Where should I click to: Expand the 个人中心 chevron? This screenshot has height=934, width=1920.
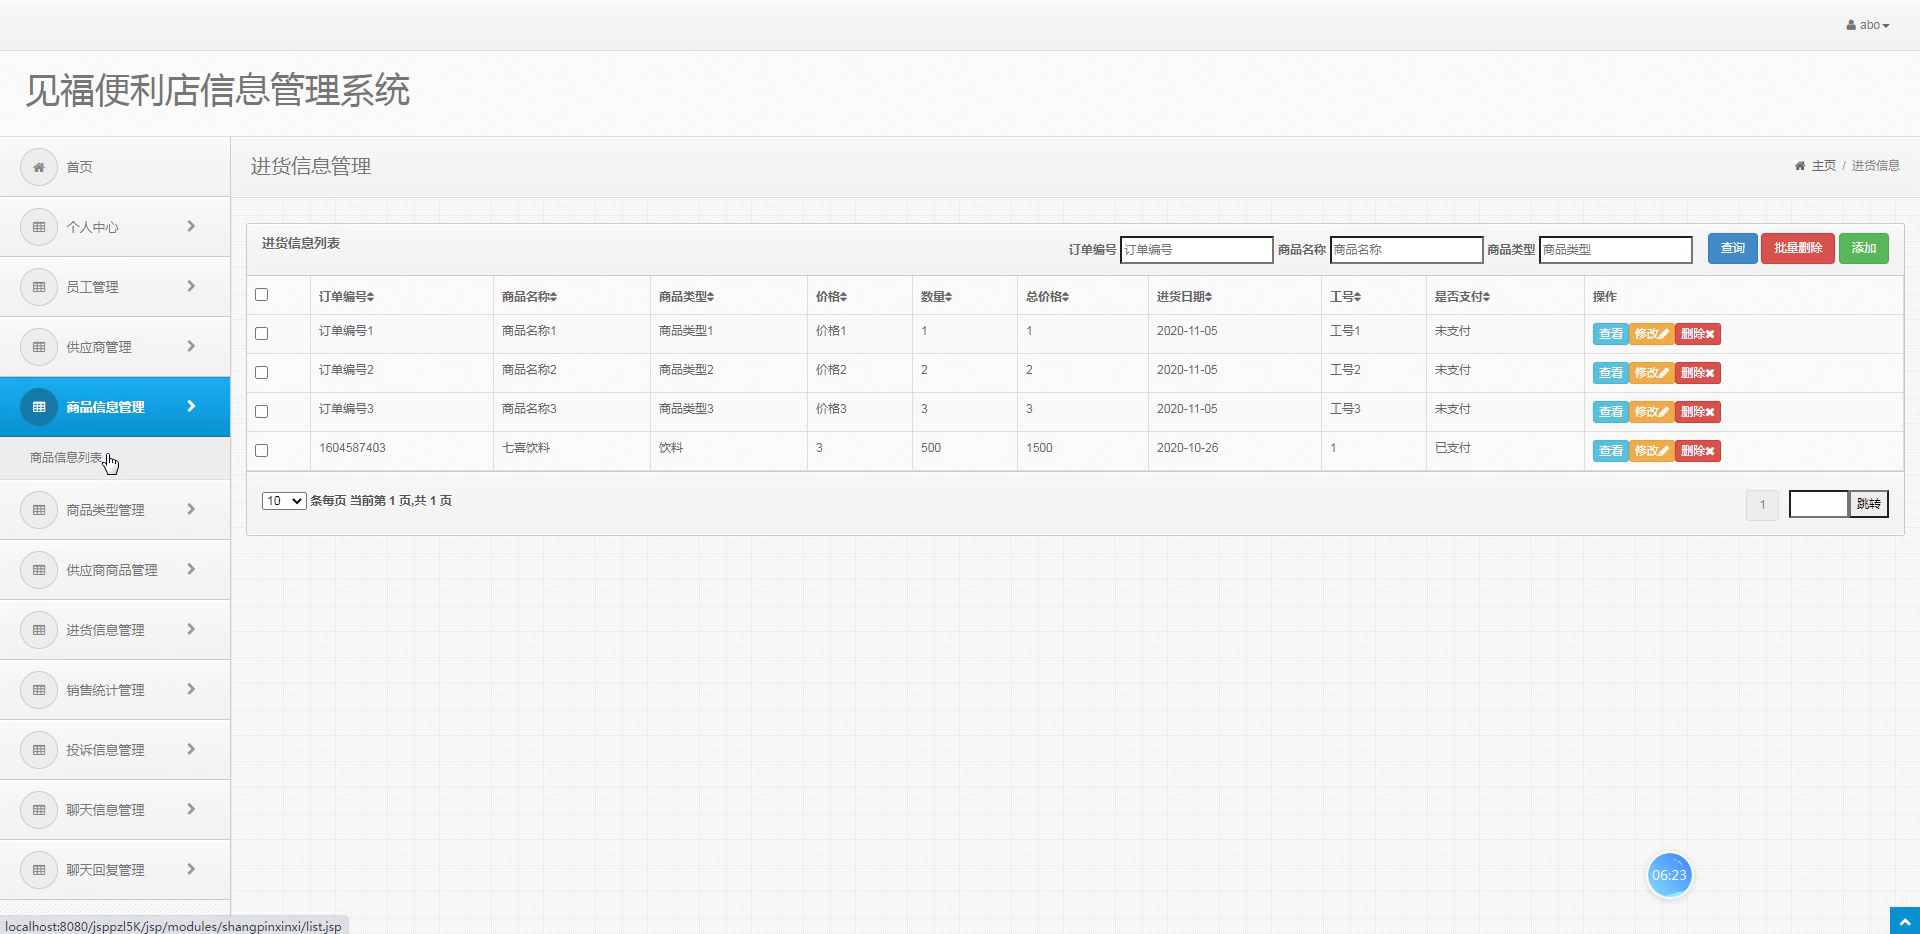pyautogui.click(x=191, y=227)
